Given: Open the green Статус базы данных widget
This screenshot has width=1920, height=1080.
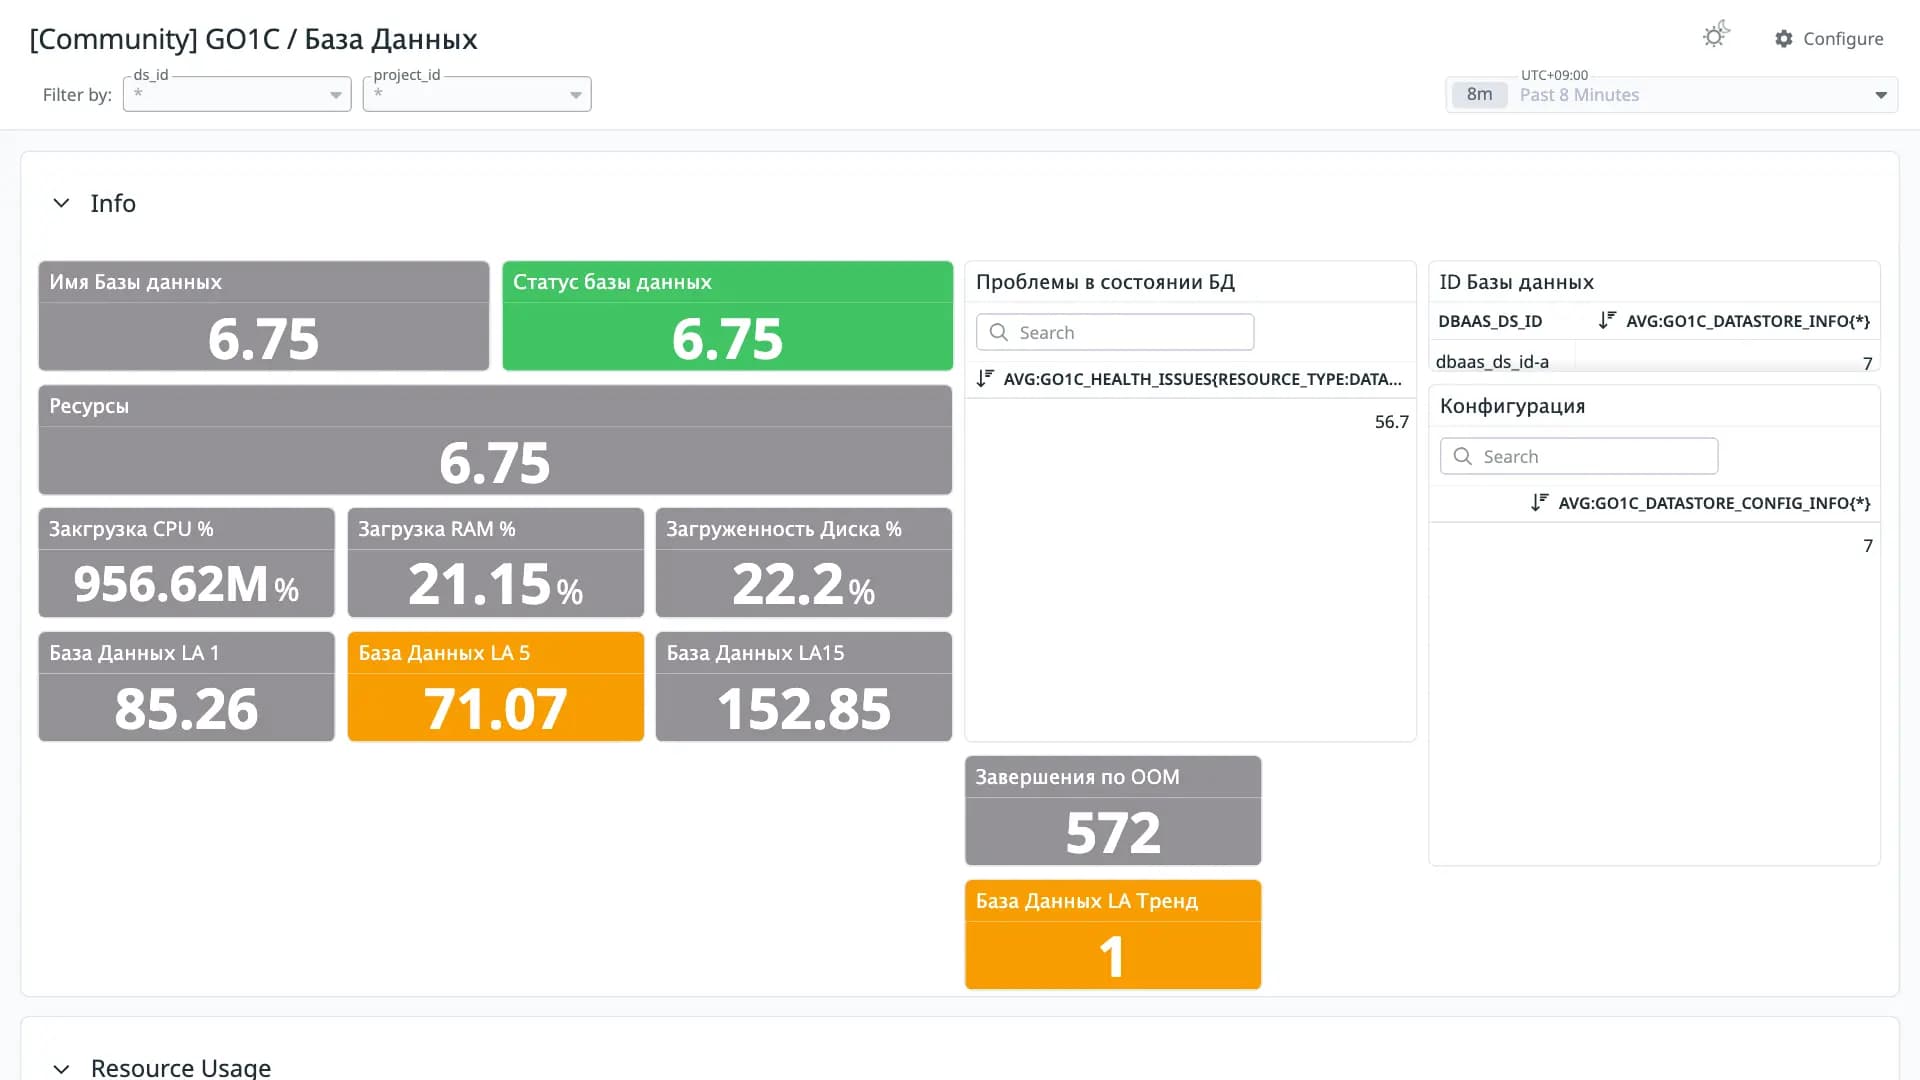Looking at the screenshot, I should [x=728, y=316].
